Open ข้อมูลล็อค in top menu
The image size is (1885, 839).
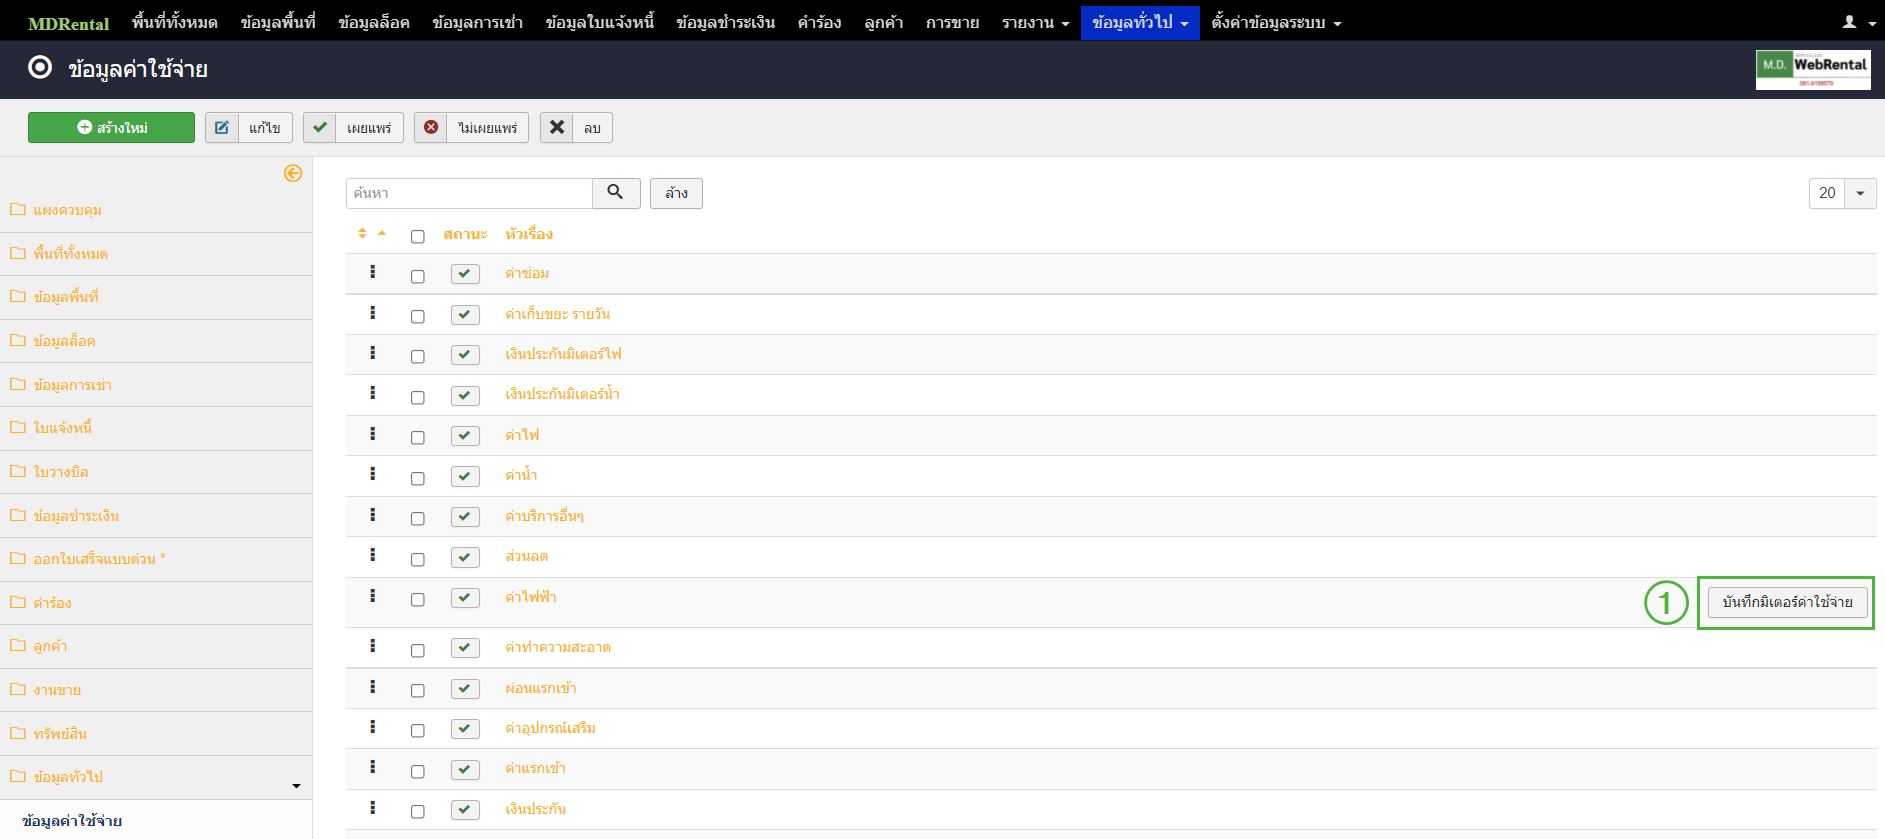(374, 22)
